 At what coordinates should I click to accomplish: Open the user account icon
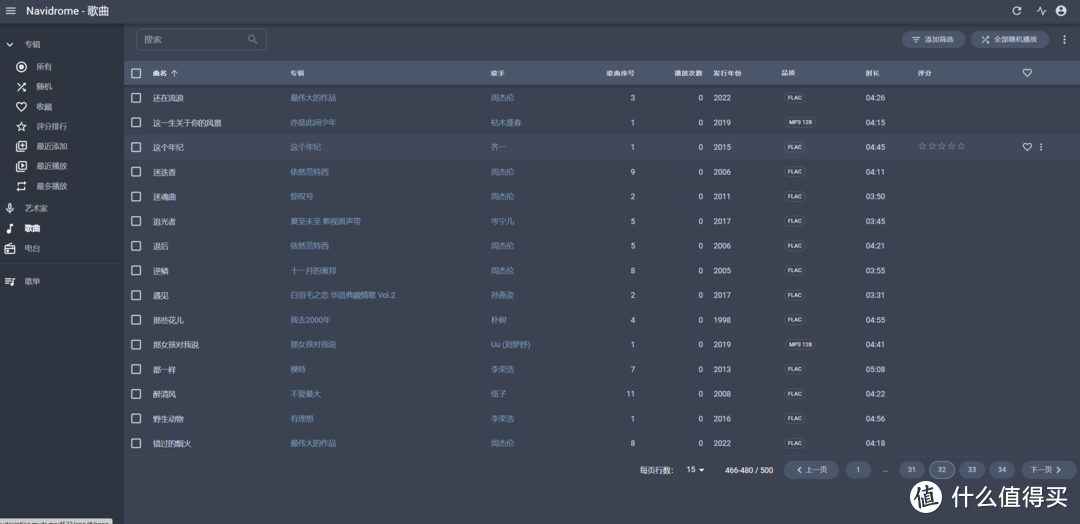[1061, 11]
